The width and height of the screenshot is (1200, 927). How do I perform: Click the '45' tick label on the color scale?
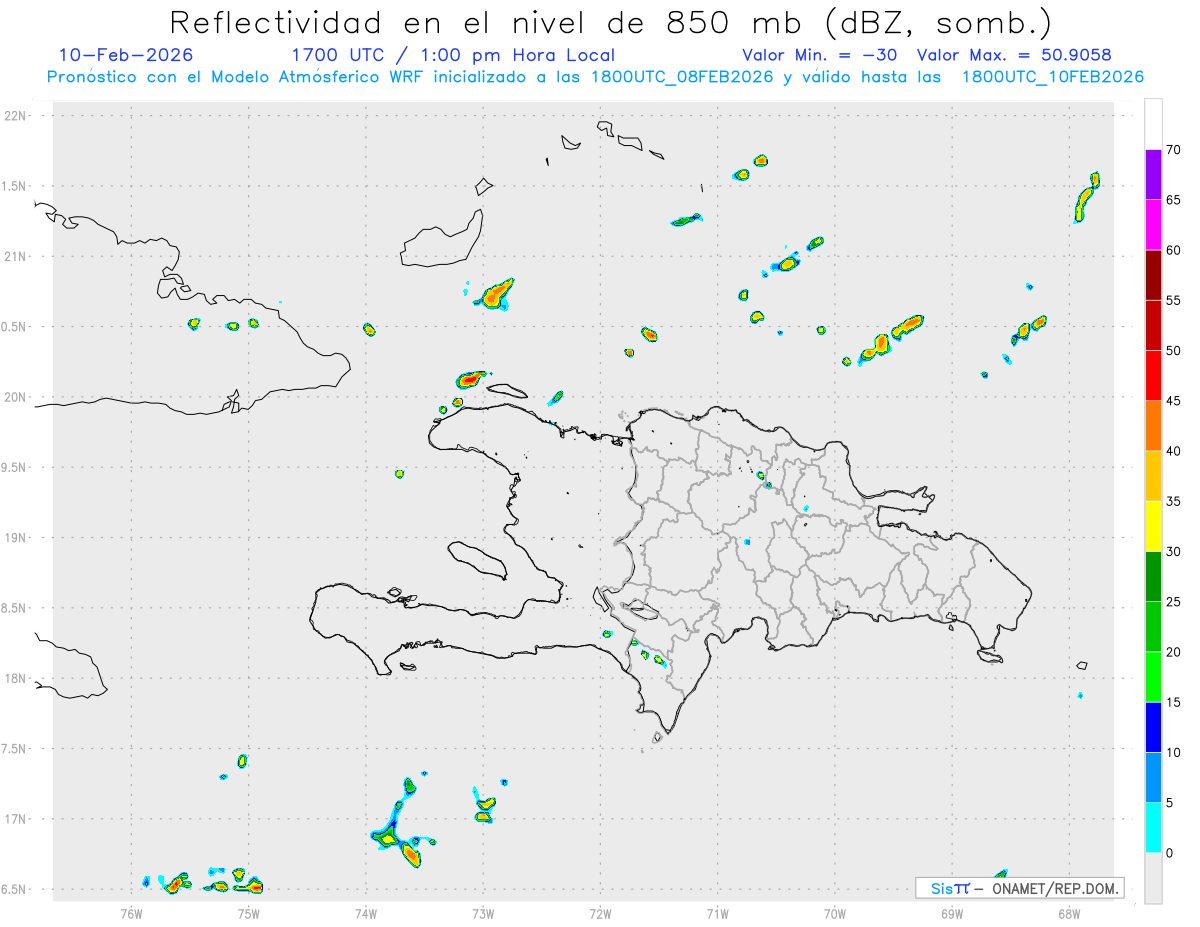tap(1174, 401)
